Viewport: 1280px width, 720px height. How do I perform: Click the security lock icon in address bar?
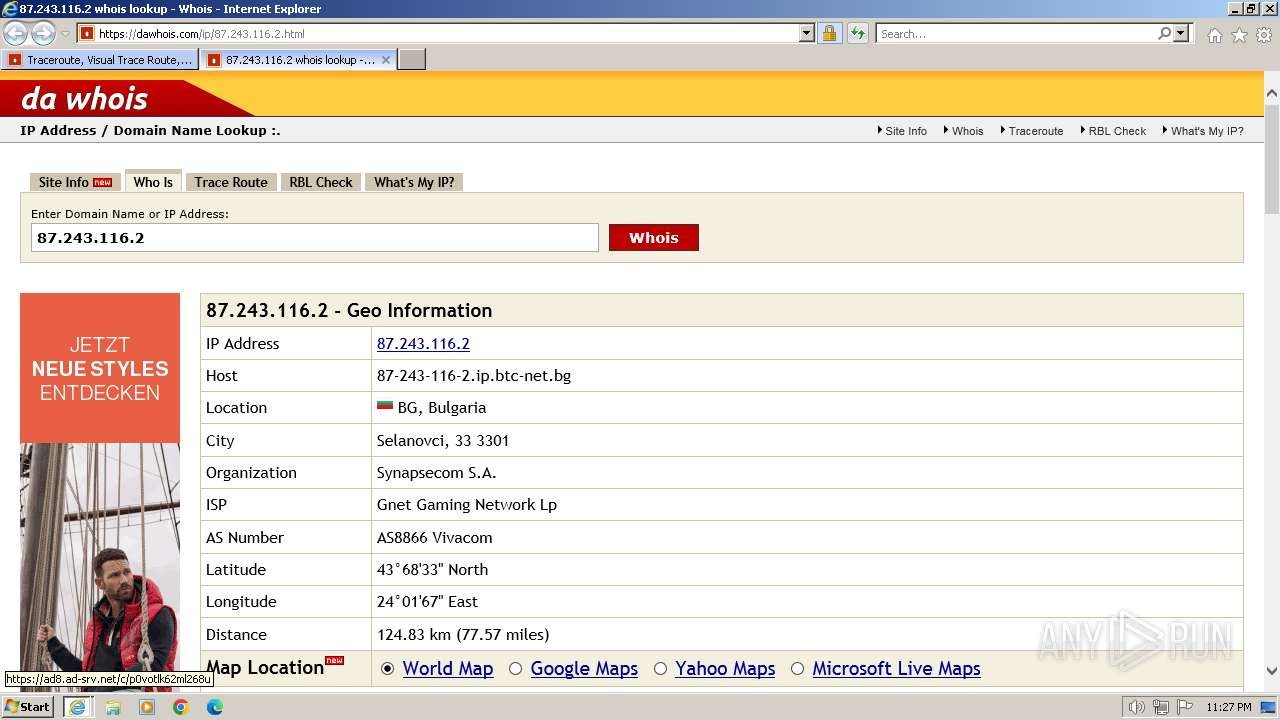point(829,33)
